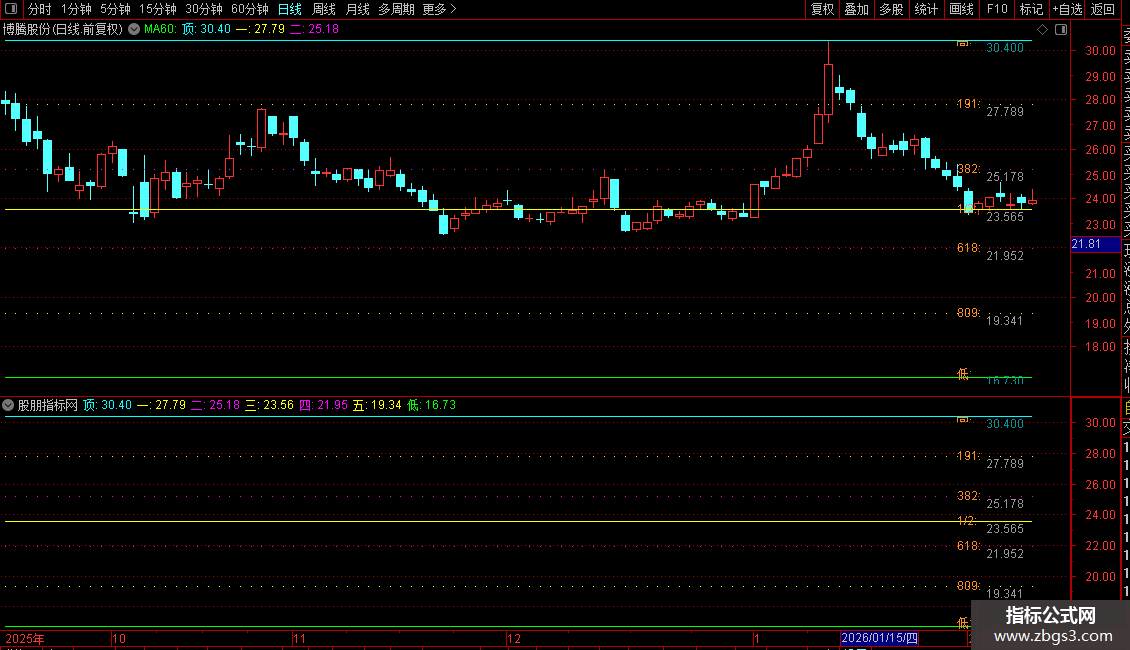Click the 三: 23.56 value in sub-chart header
Viewport: 1130px width, 650px height.
pyautogui.click(x=270, y=405)
